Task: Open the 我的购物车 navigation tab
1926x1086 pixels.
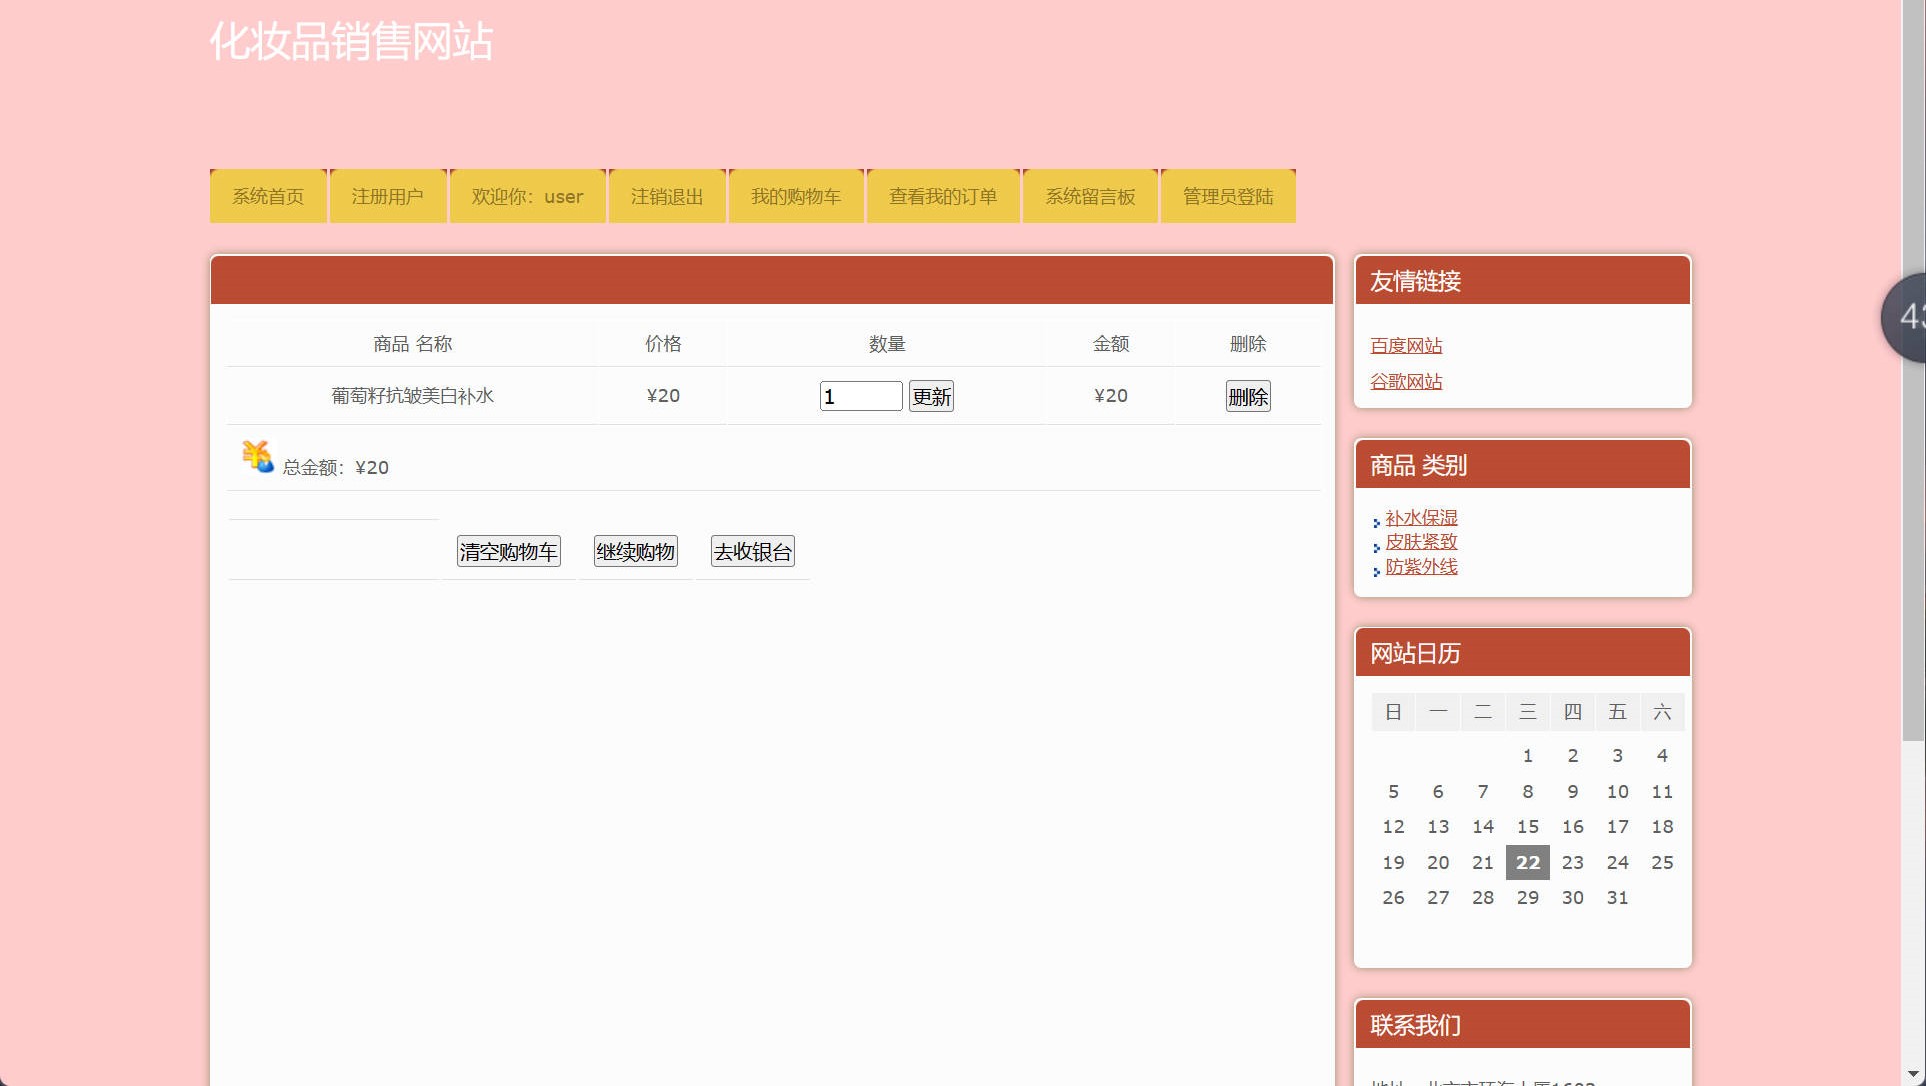Action: pyautogui.click(x=796, y=196)
